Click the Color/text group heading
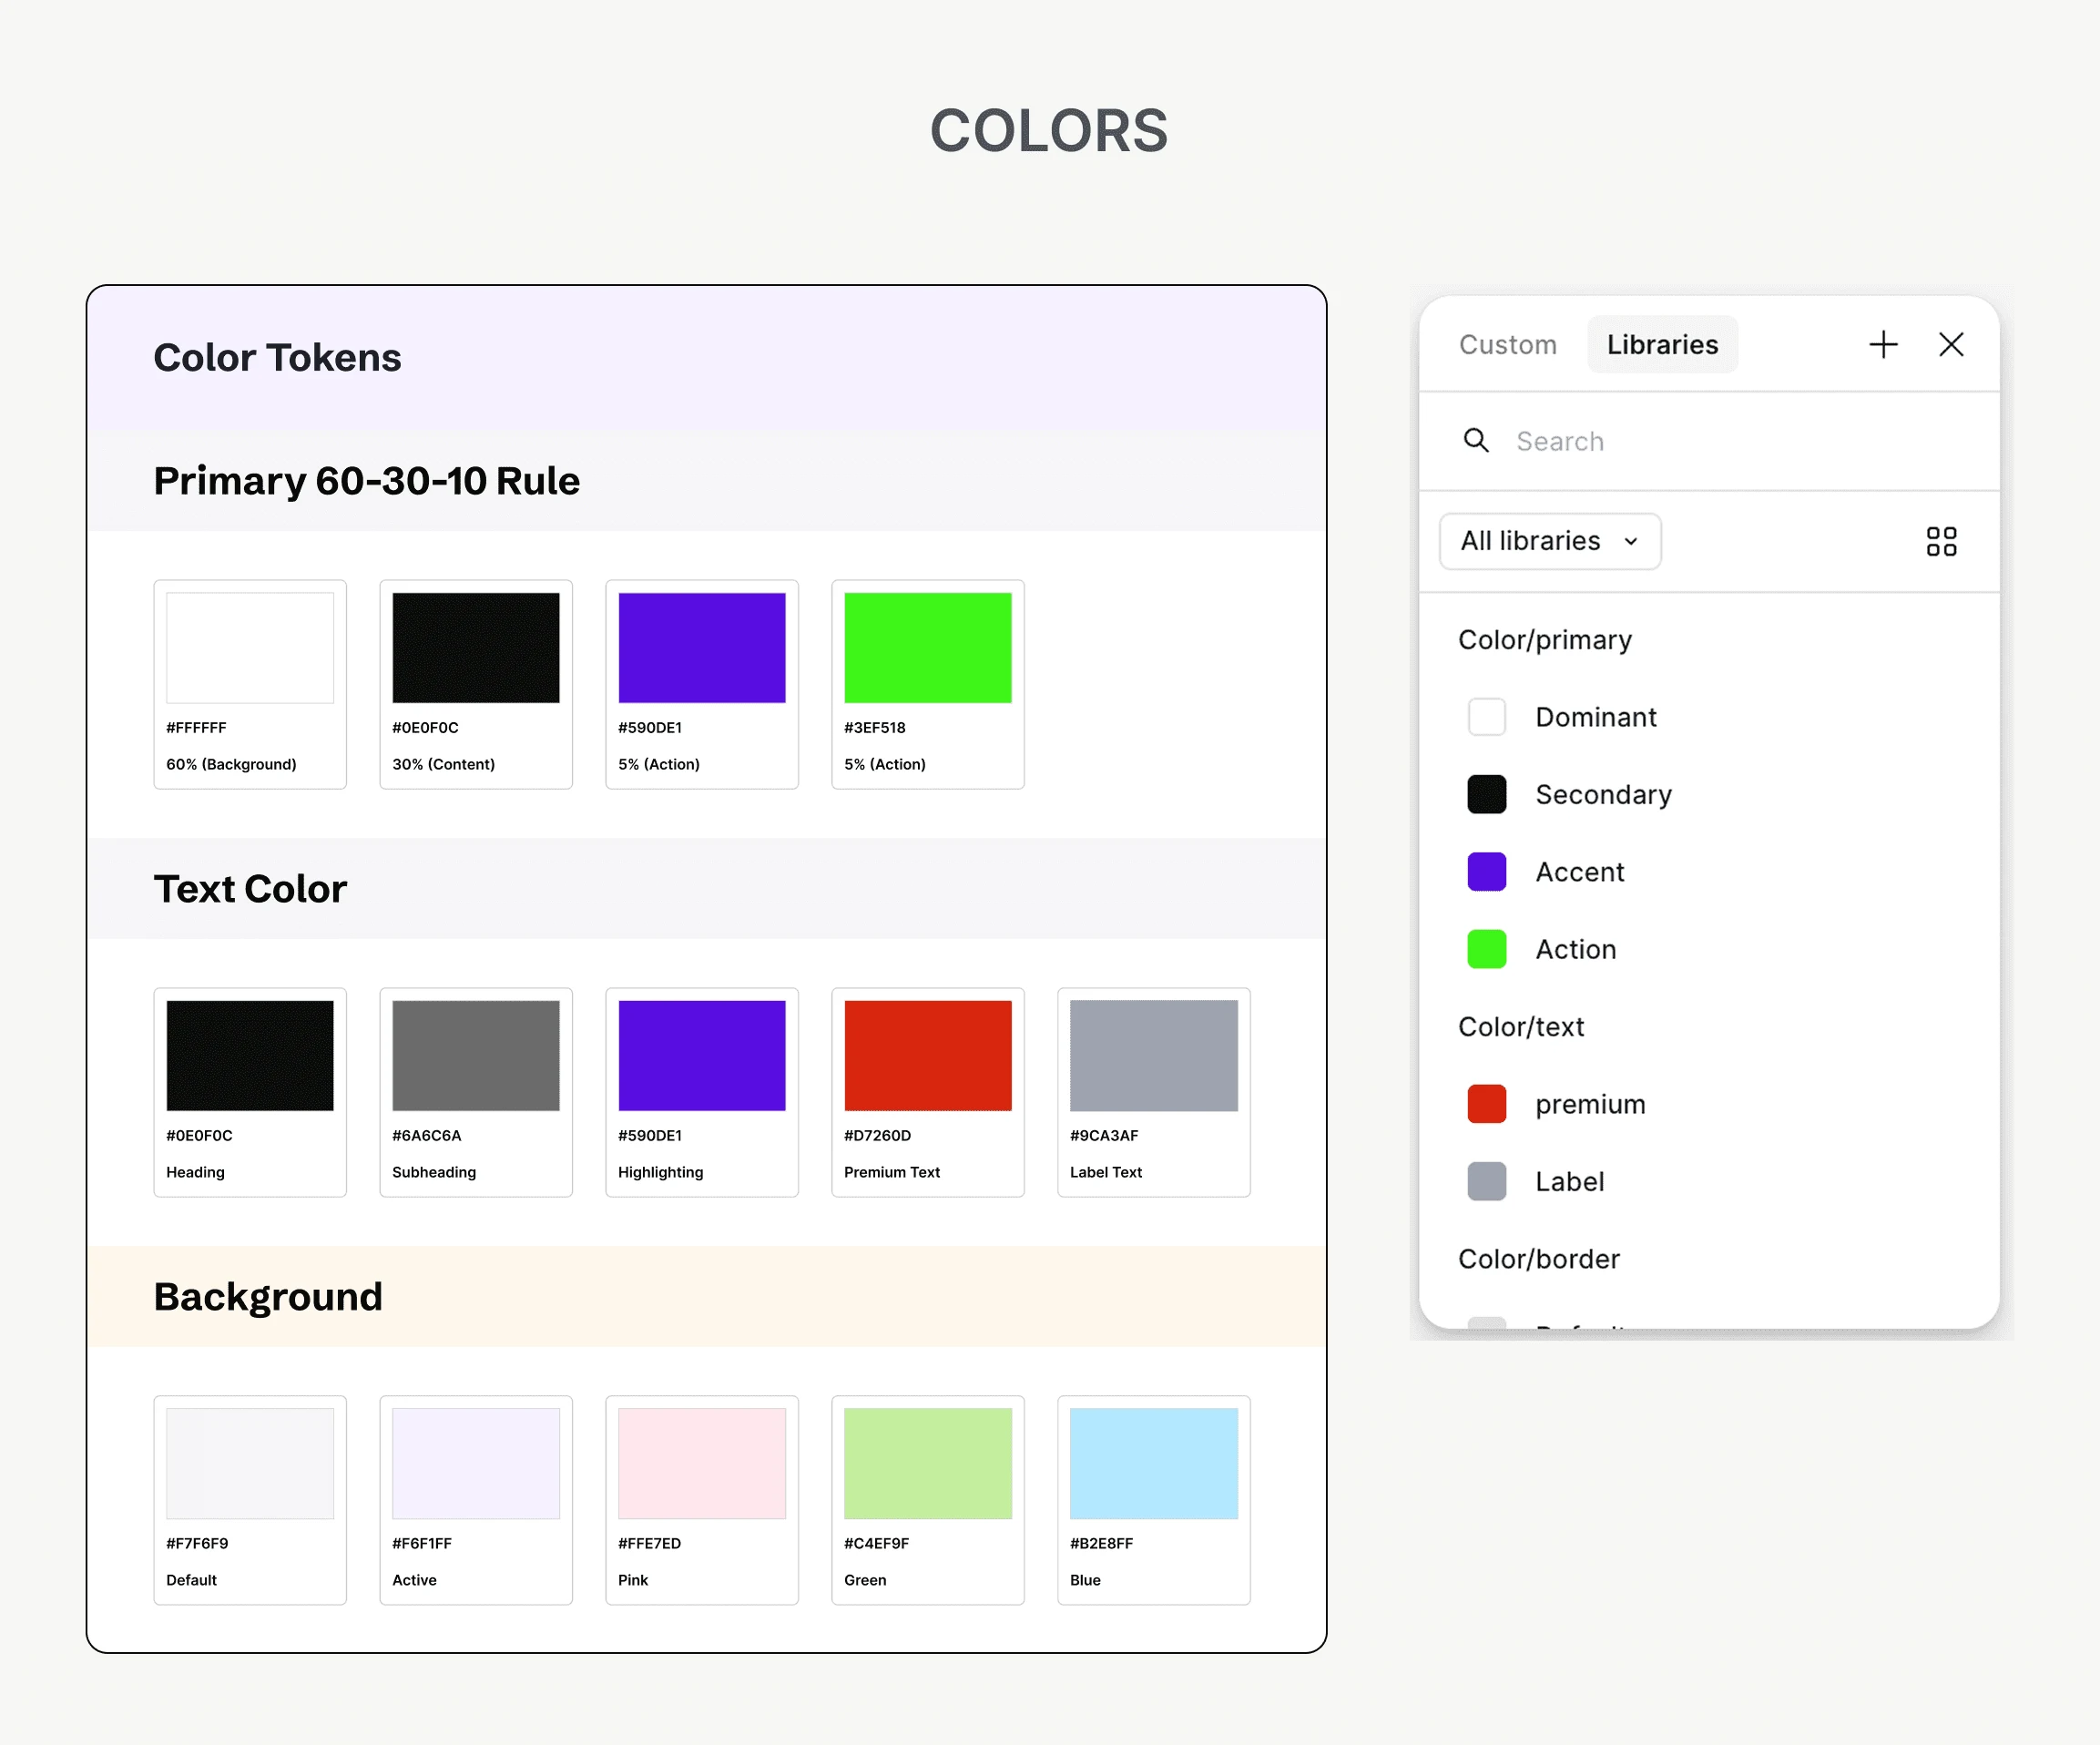The image size is (2100, 1745). point(1521,1027)
